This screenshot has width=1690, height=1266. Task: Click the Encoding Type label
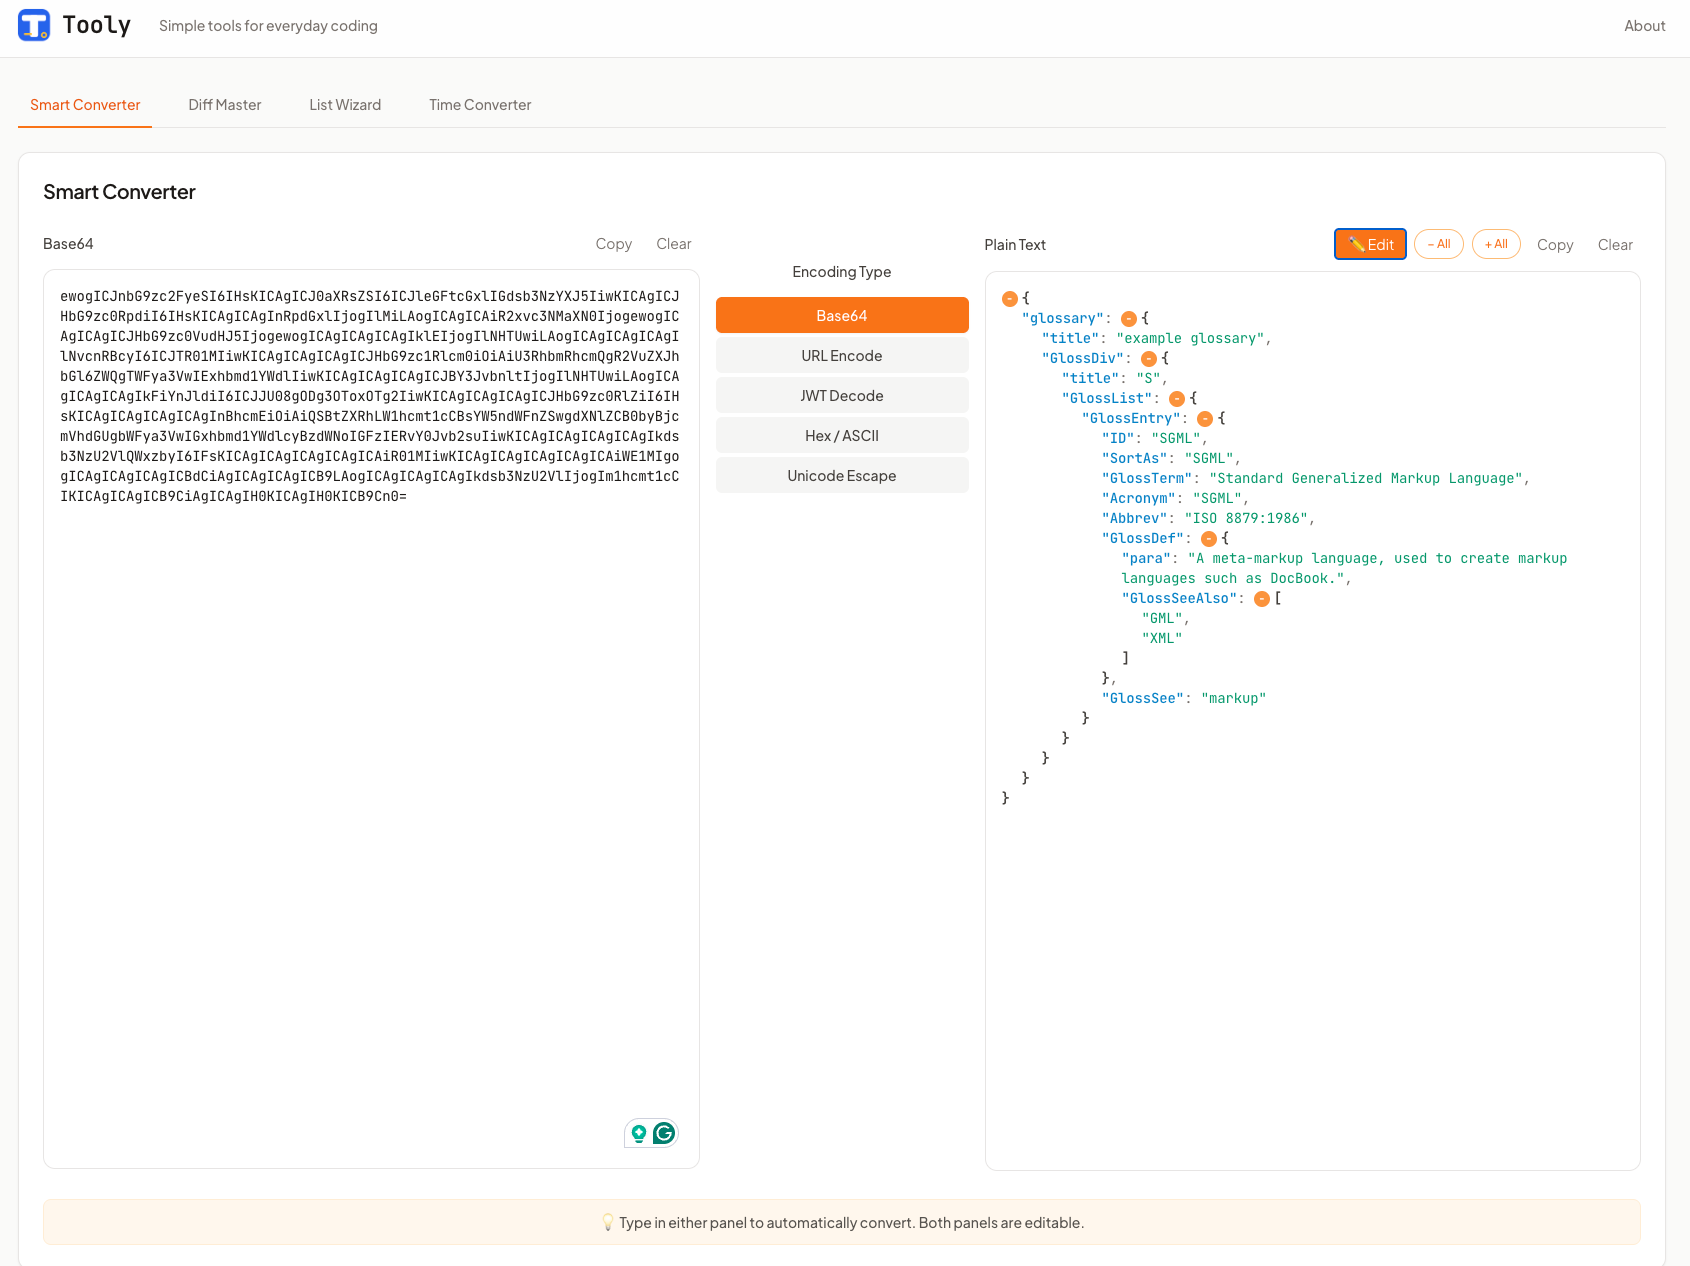click(x=842, y=272)
